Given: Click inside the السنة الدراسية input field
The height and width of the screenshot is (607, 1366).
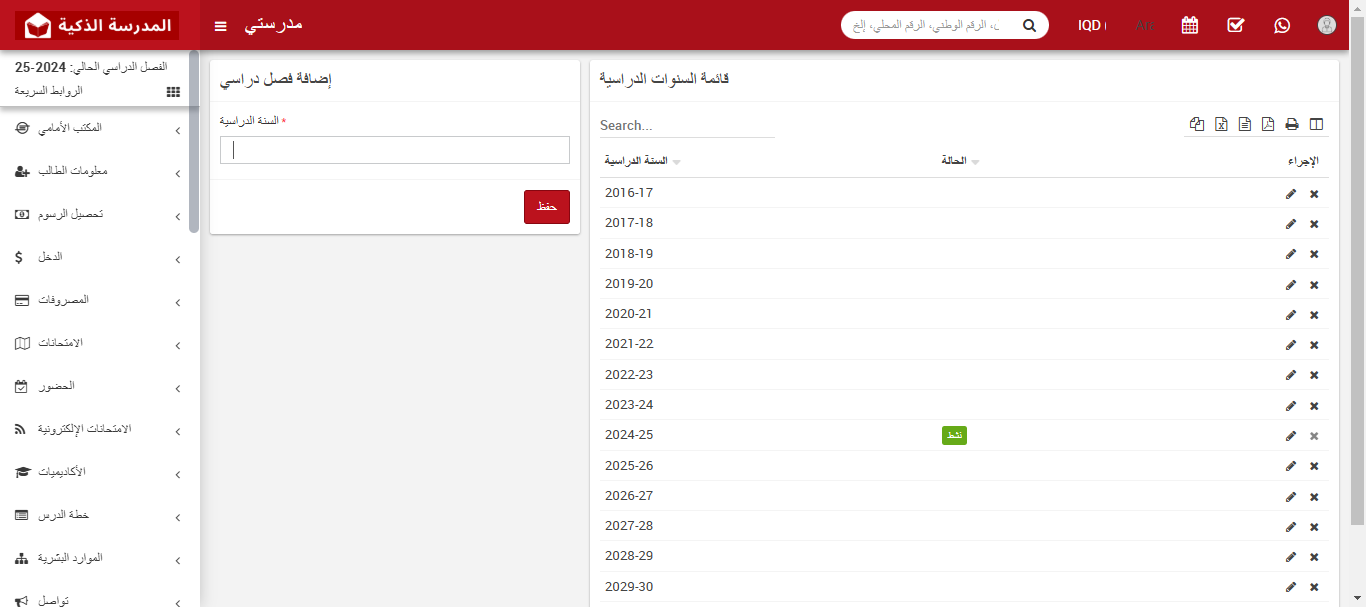Looking at the screenshot, I should pos(394,149).
